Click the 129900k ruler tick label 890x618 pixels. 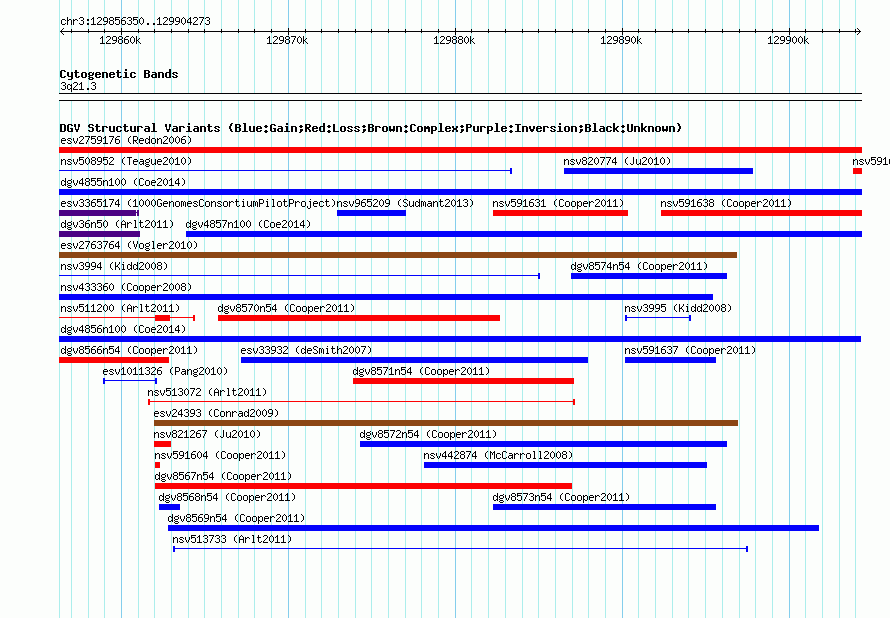[788, 40]
